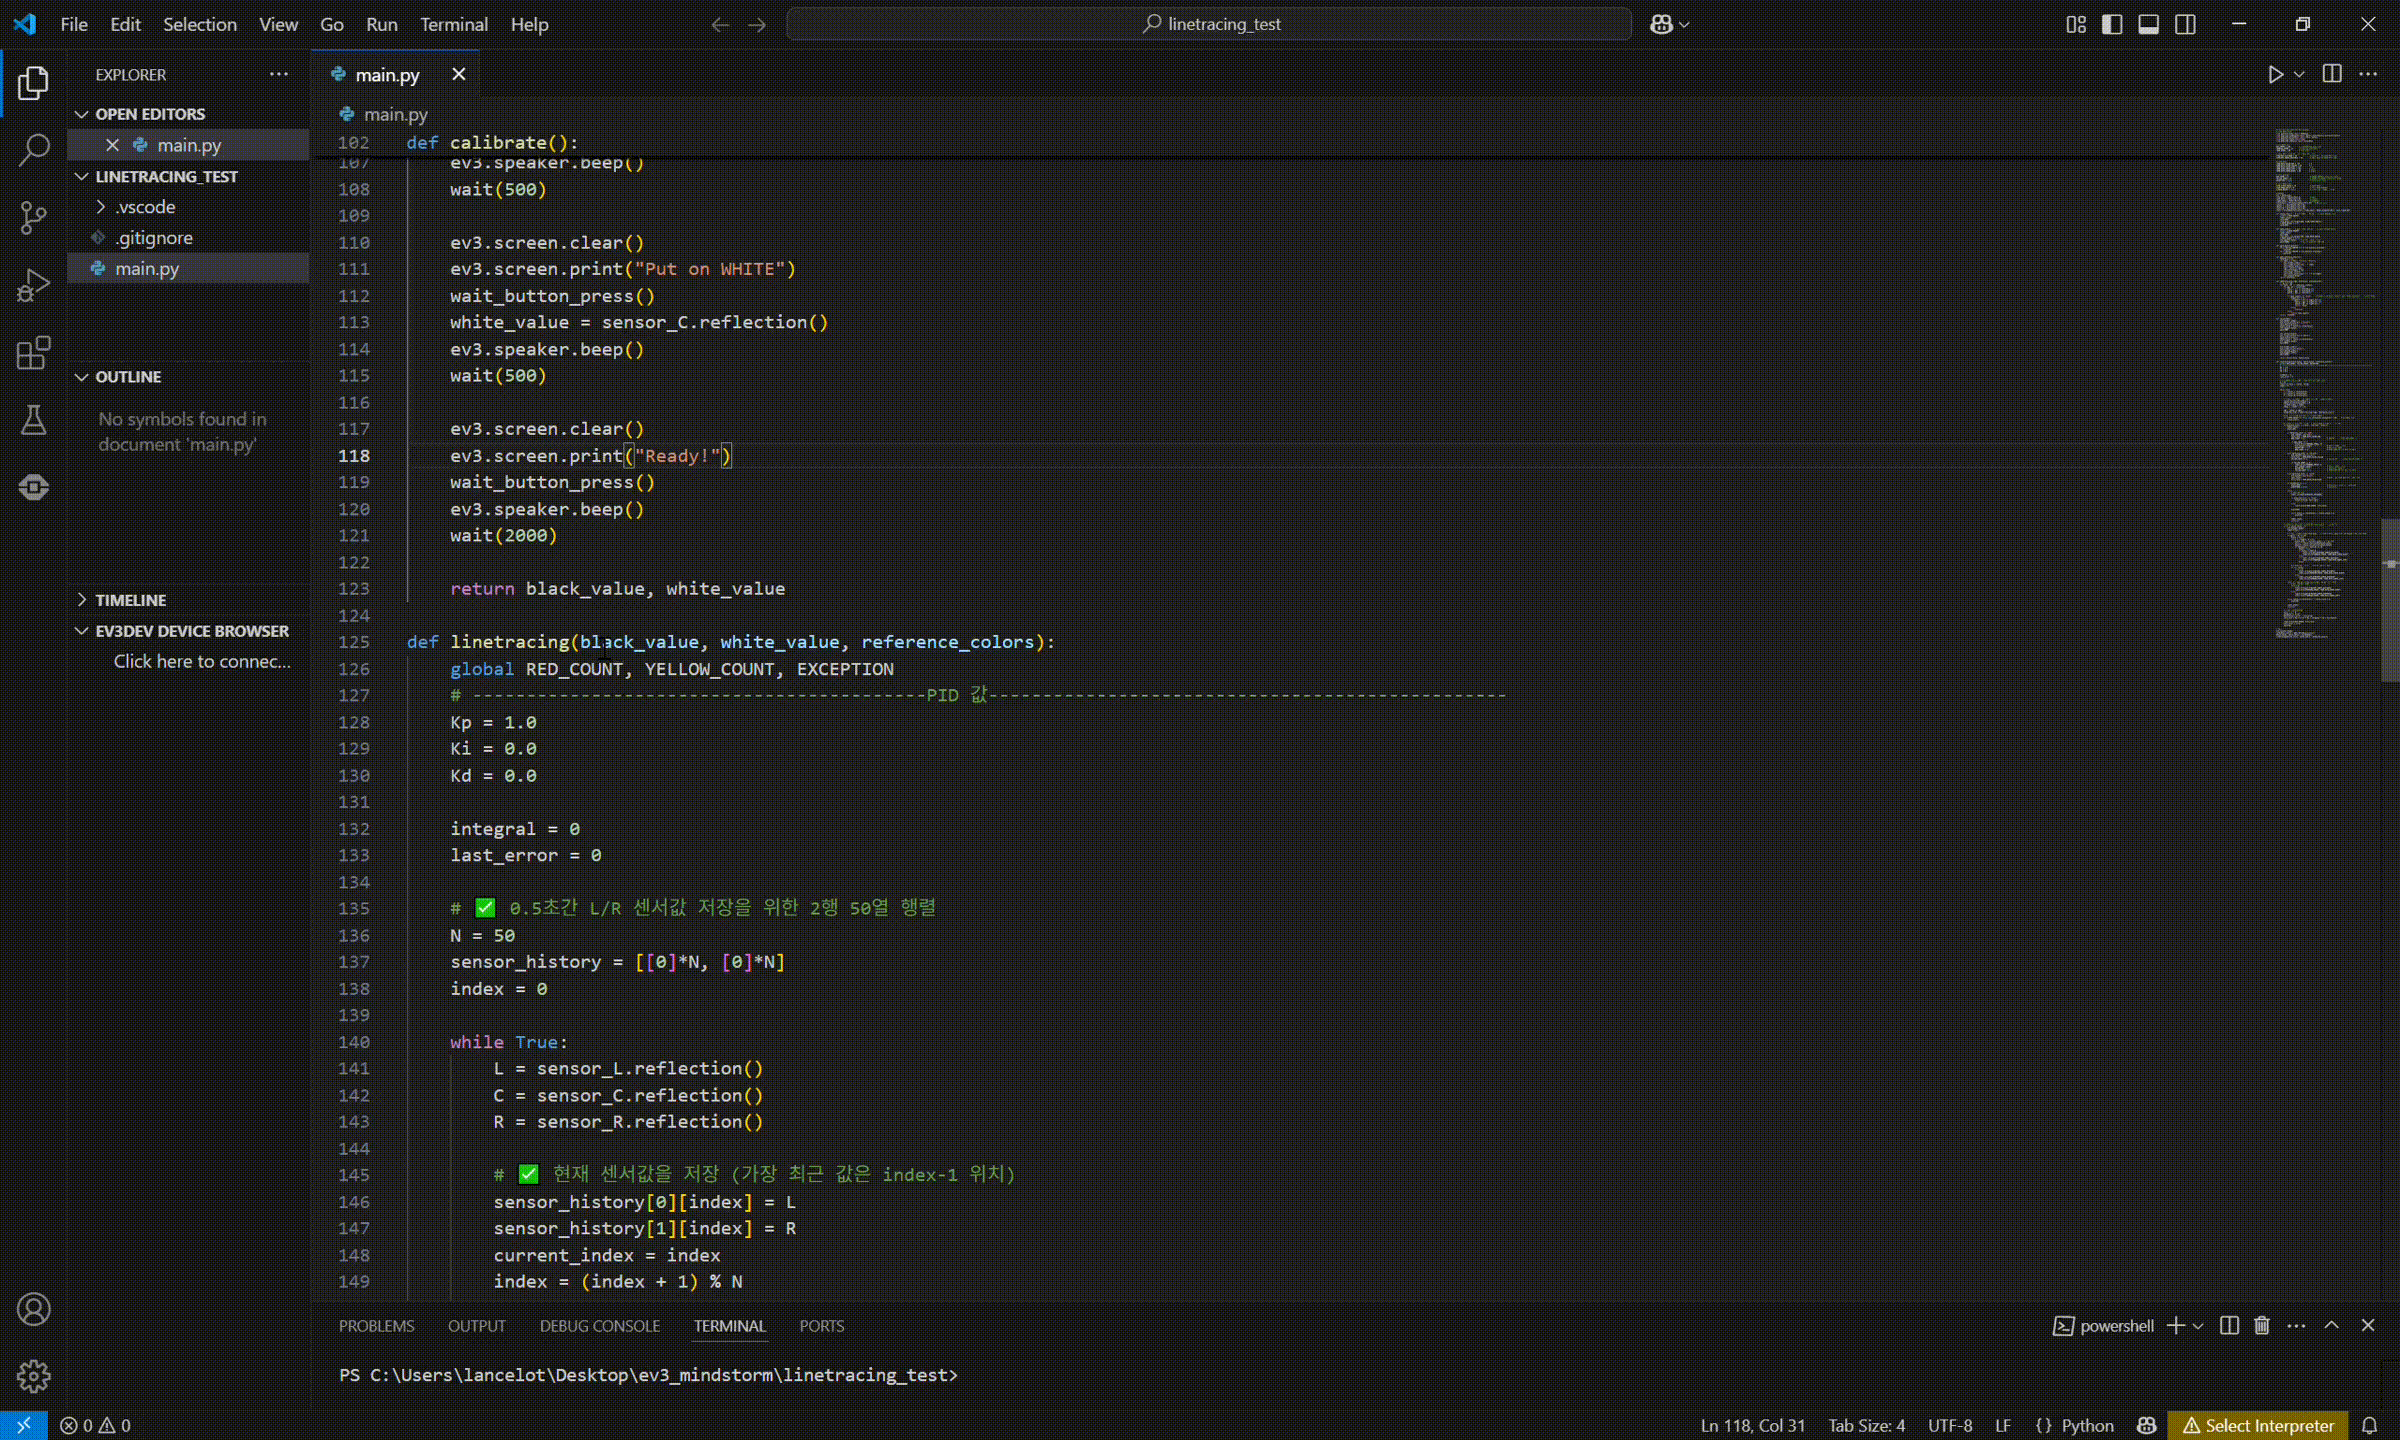Open the Testing flask view

(x=33, y=420)
